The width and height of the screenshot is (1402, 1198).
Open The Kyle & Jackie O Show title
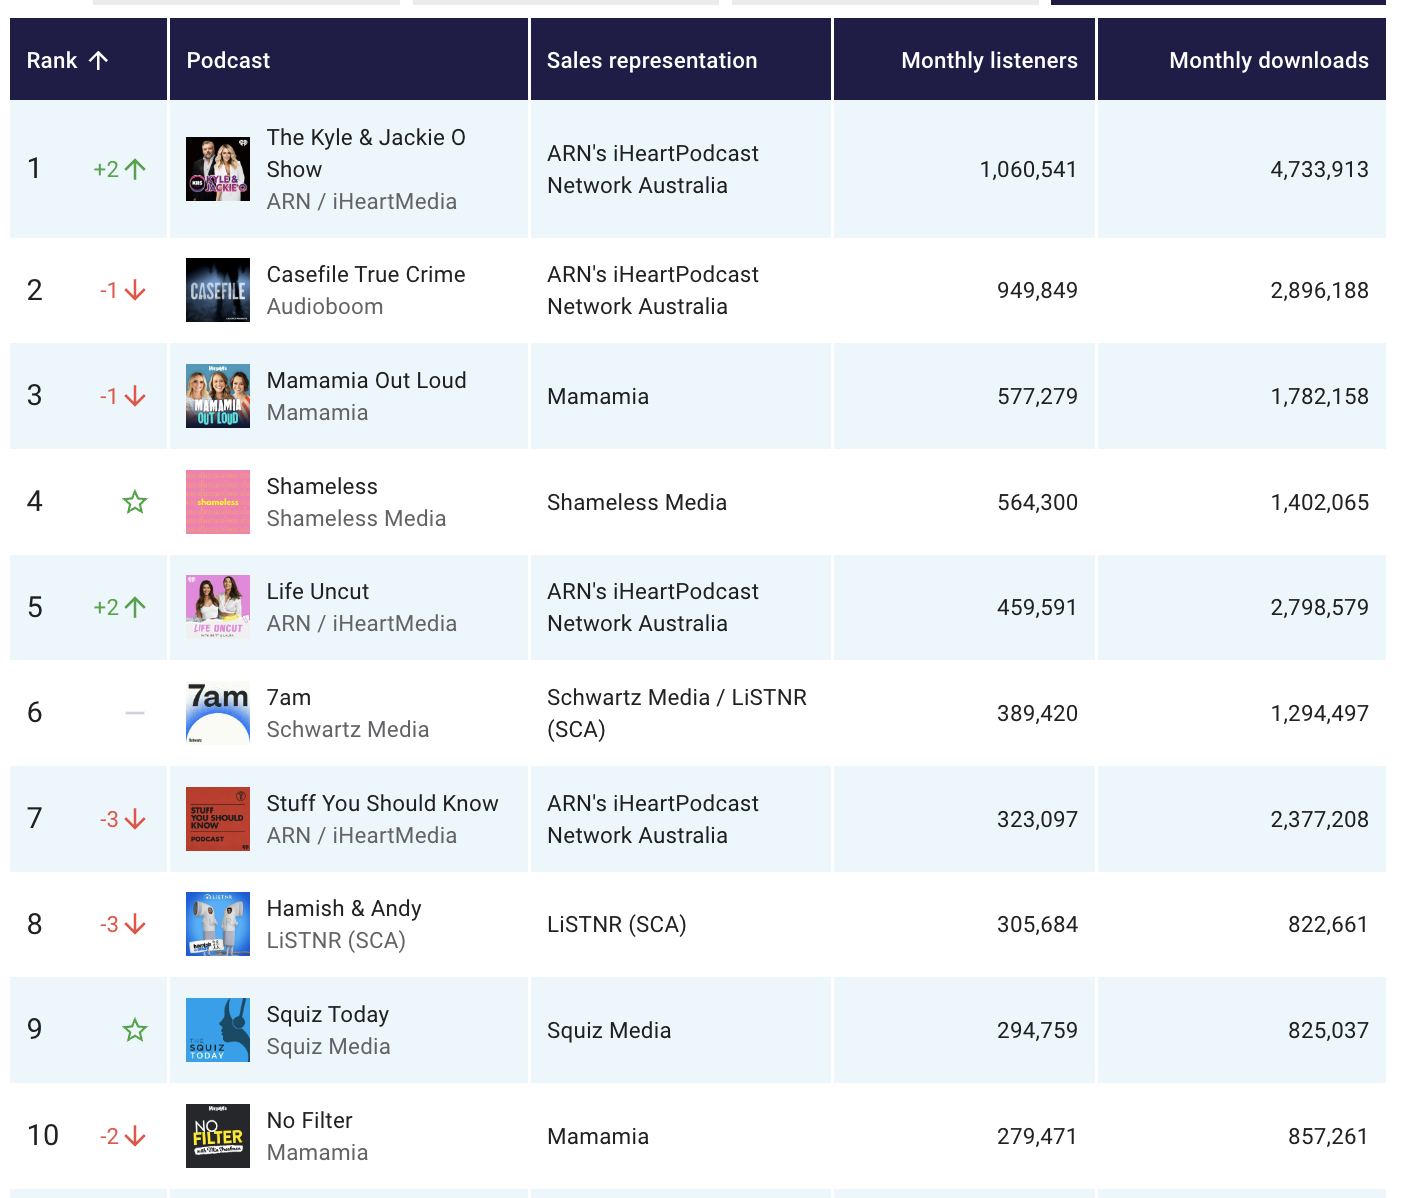point(366,153)
